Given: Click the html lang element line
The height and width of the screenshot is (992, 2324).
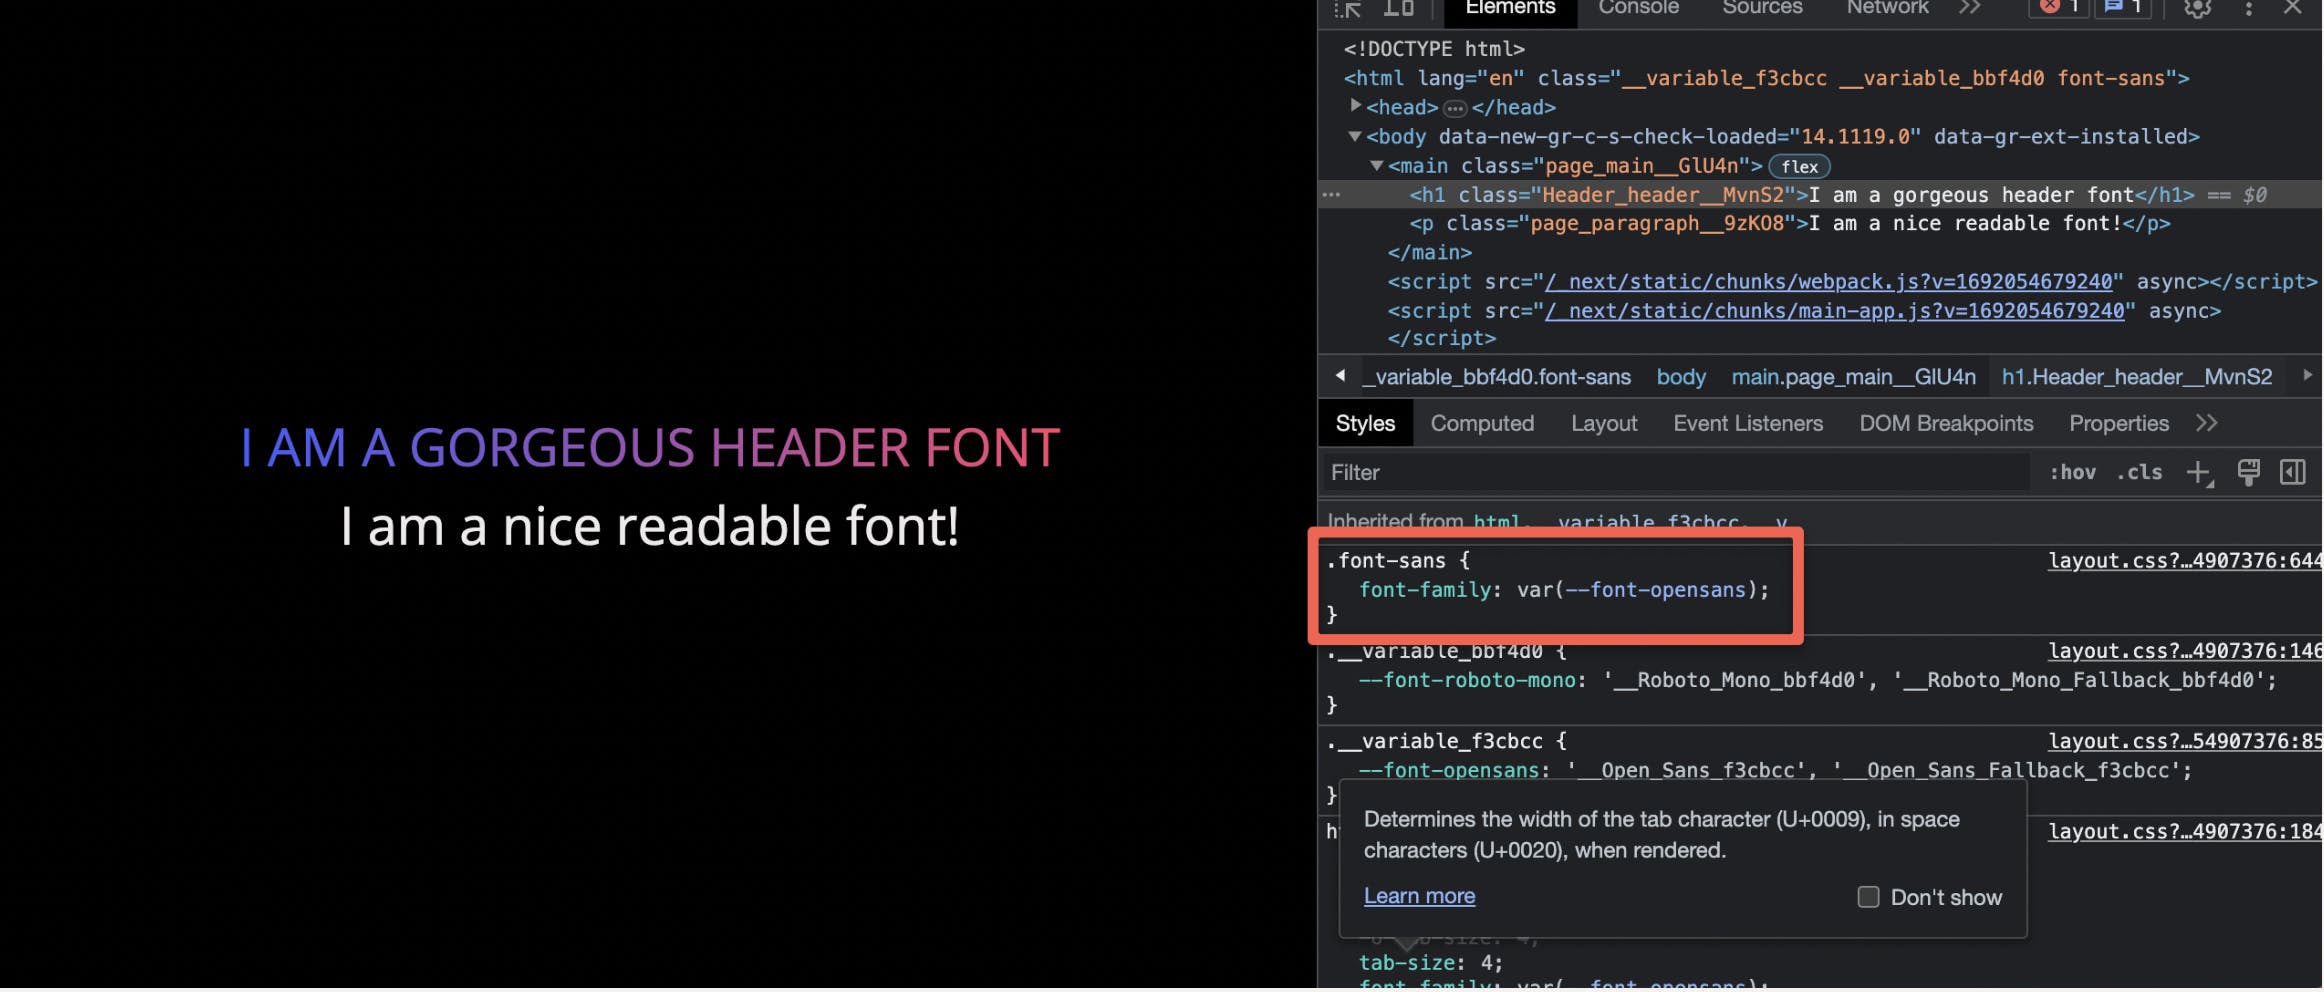Looking at the screenshot, I should coord(1766,78).
